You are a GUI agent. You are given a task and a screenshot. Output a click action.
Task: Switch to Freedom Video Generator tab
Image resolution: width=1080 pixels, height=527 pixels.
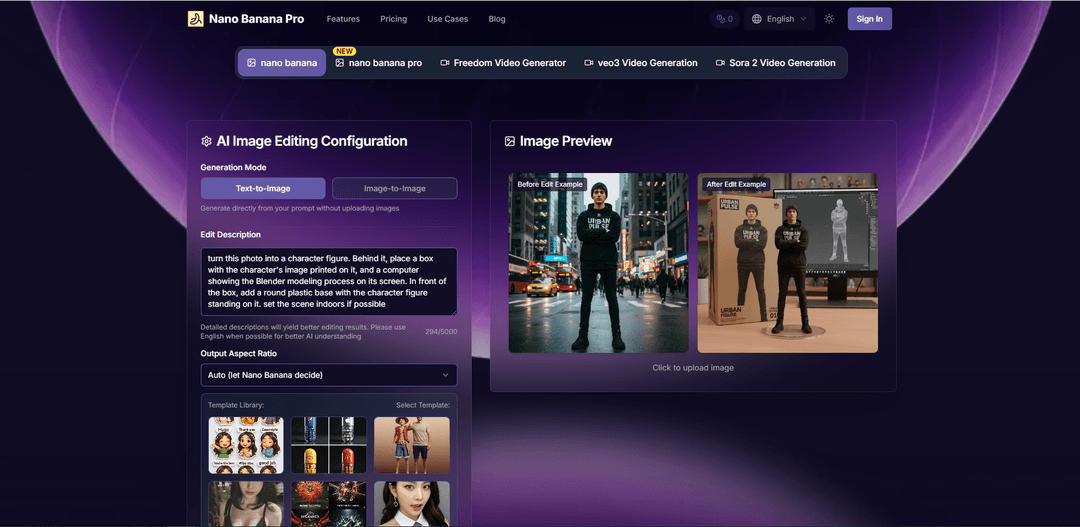click(503, 63)
